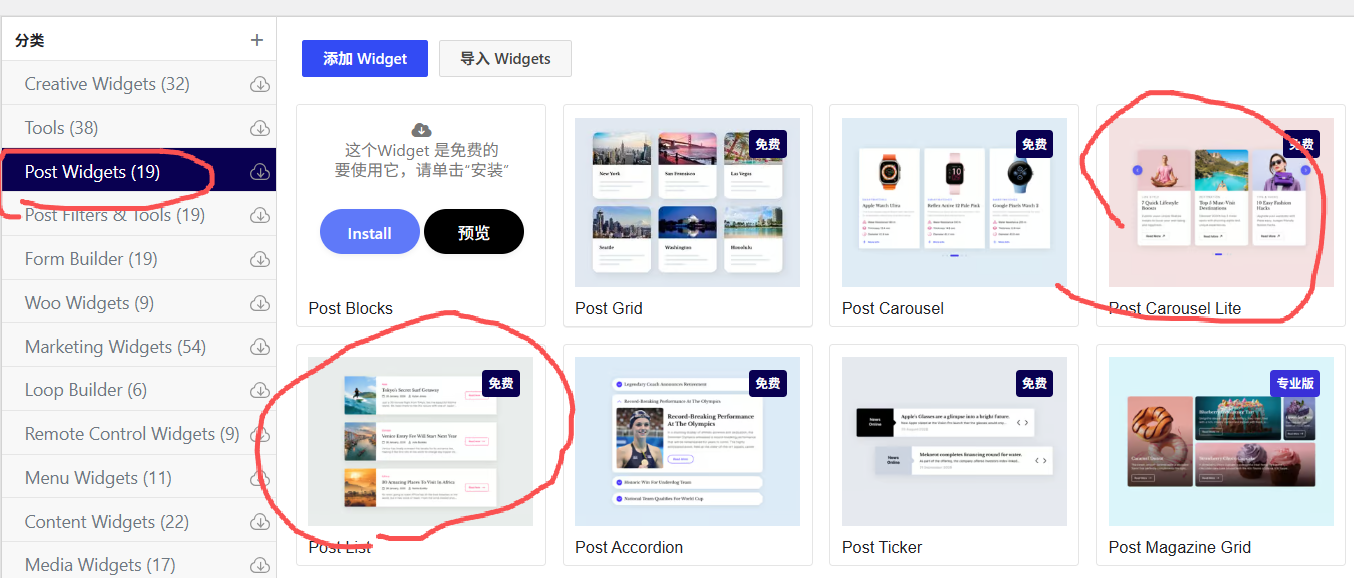Viewport: 1354px width, 578px height.
Task: Click download icon next to Creative Widgets
Action: [x=260, y=84]
